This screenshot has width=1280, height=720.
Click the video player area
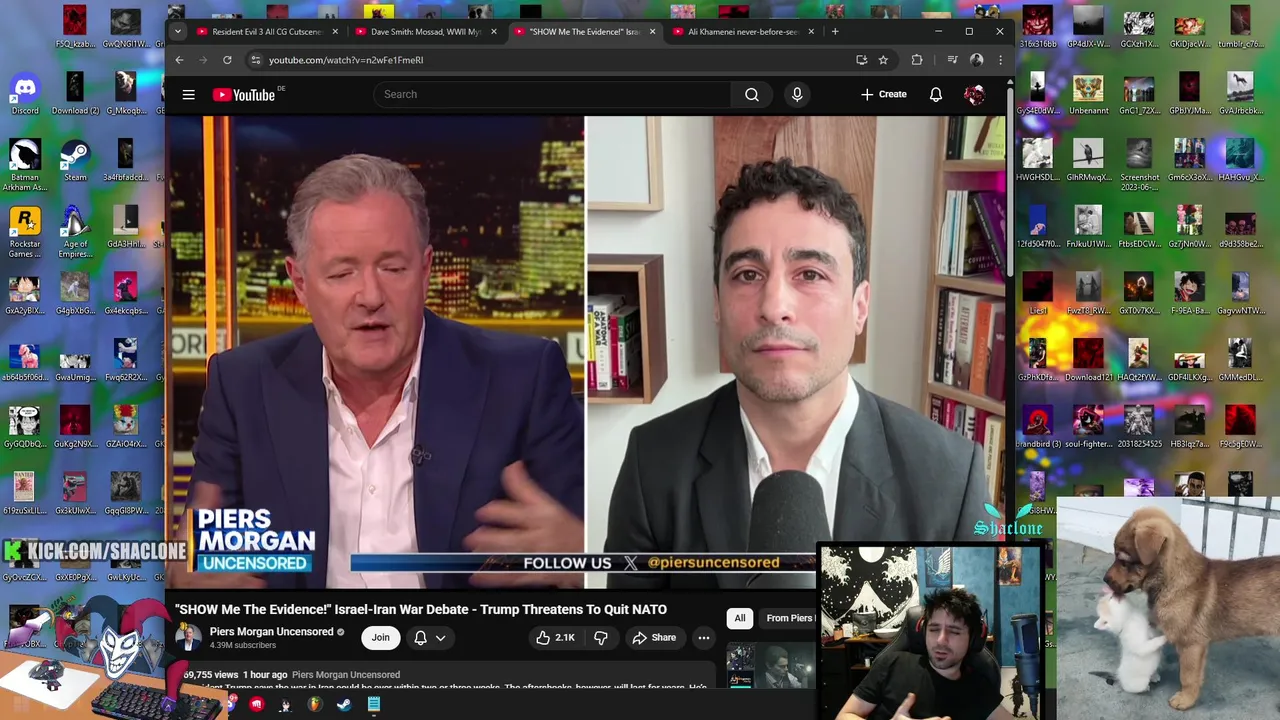tap(585, 352)
